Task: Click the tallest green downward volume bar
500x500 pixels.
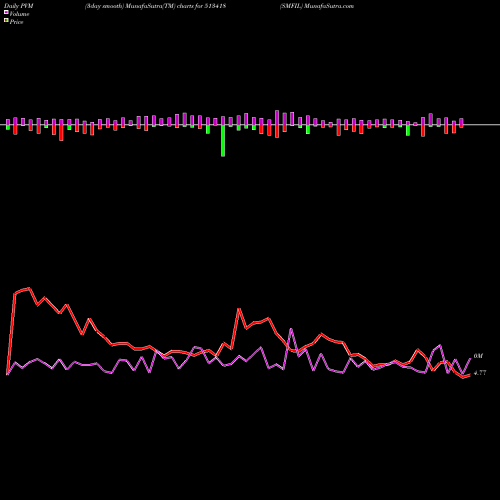Action: pyautogui.click(x=223, y=140)
